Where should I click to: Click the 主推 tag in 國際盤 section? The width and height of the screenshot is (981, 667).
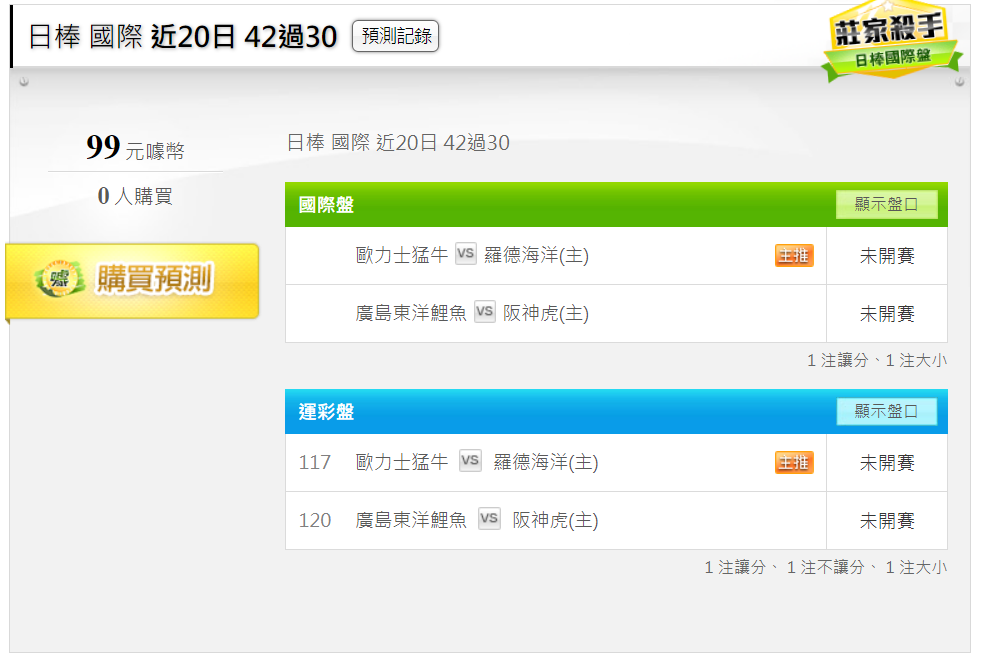point(794,255)
